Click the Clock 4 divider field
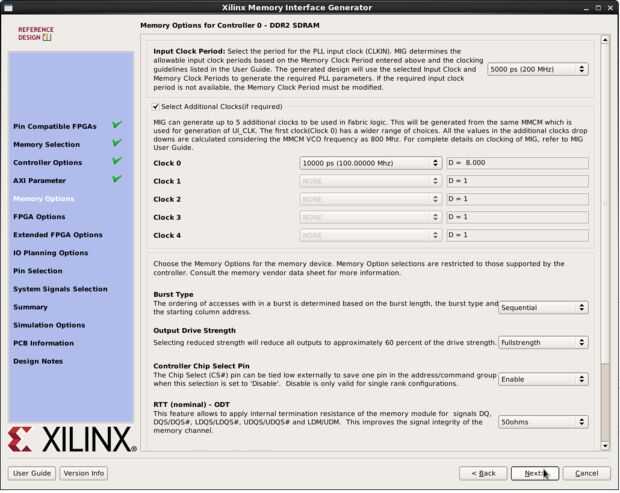 pos(517,235)
